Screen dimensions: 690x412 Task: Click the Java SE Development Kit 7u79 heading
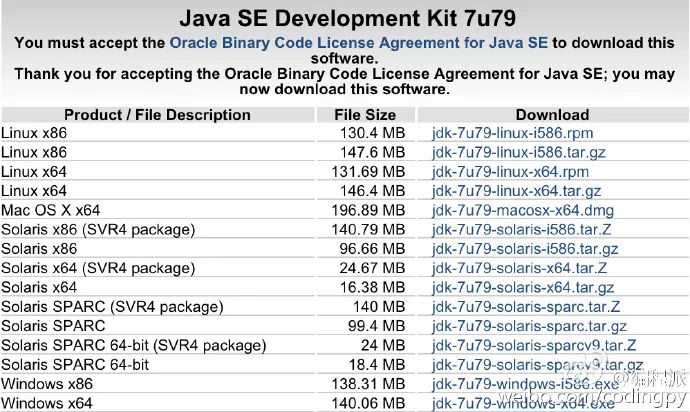pyautogui.click(x=347, y=18)
